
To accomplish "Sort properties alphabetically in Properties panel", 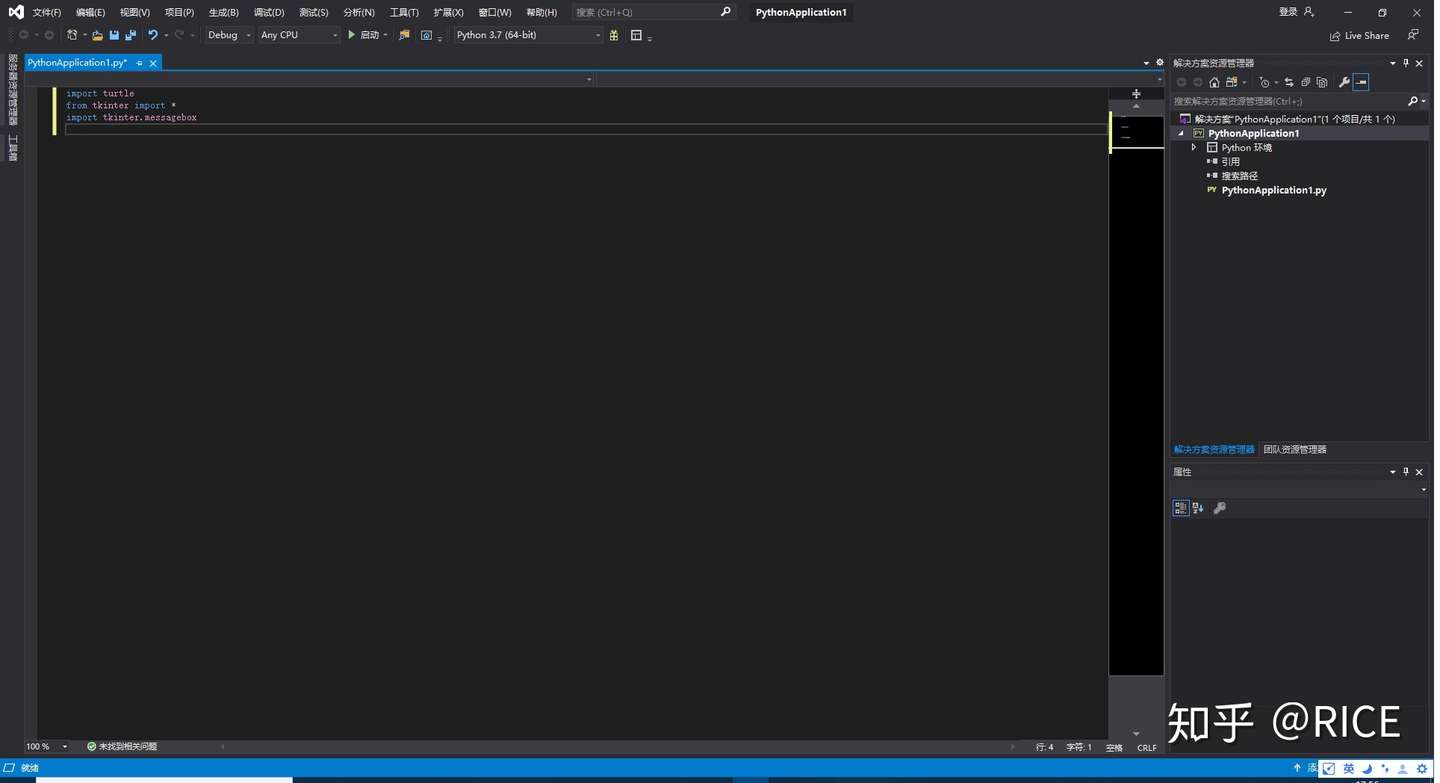I will (x=1198, y=507).
